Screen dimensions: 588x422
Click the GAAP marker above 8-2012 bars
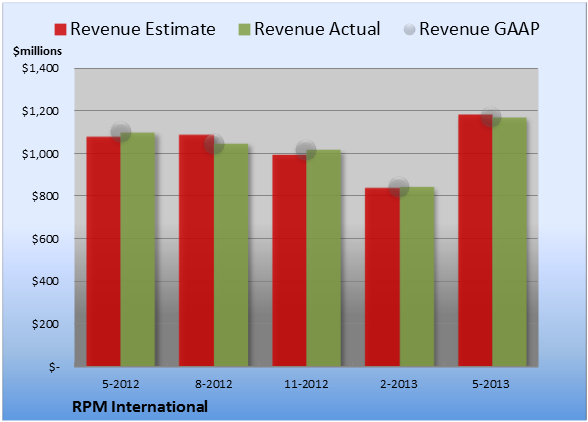[x=214, y=144]
